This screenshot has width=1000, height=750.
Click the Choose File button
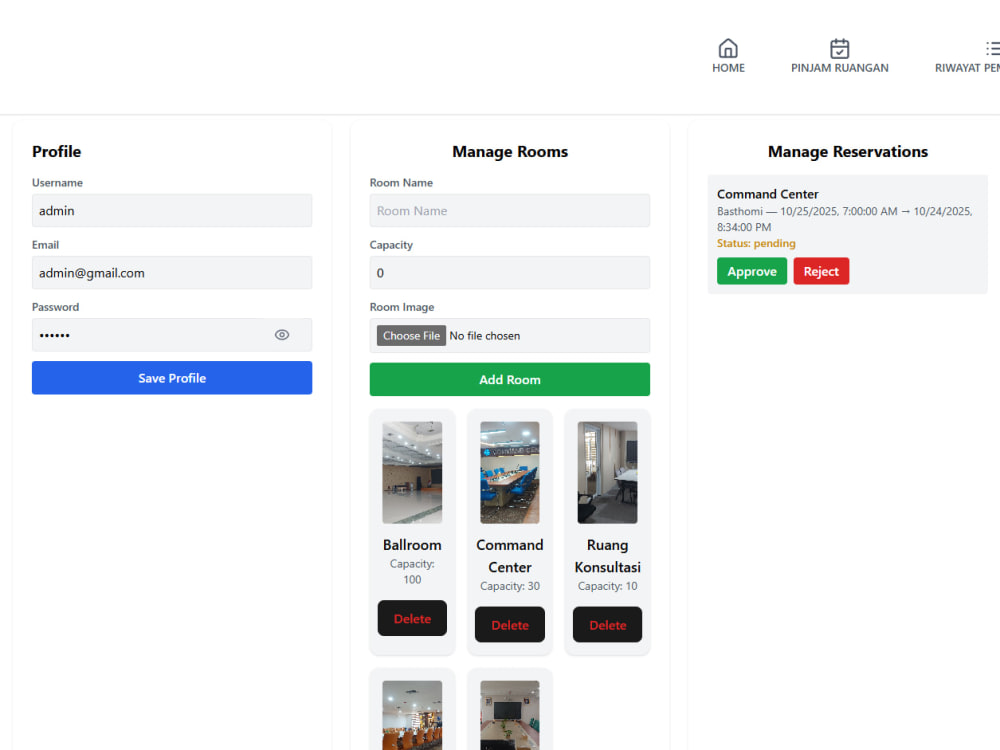(411, 335)
